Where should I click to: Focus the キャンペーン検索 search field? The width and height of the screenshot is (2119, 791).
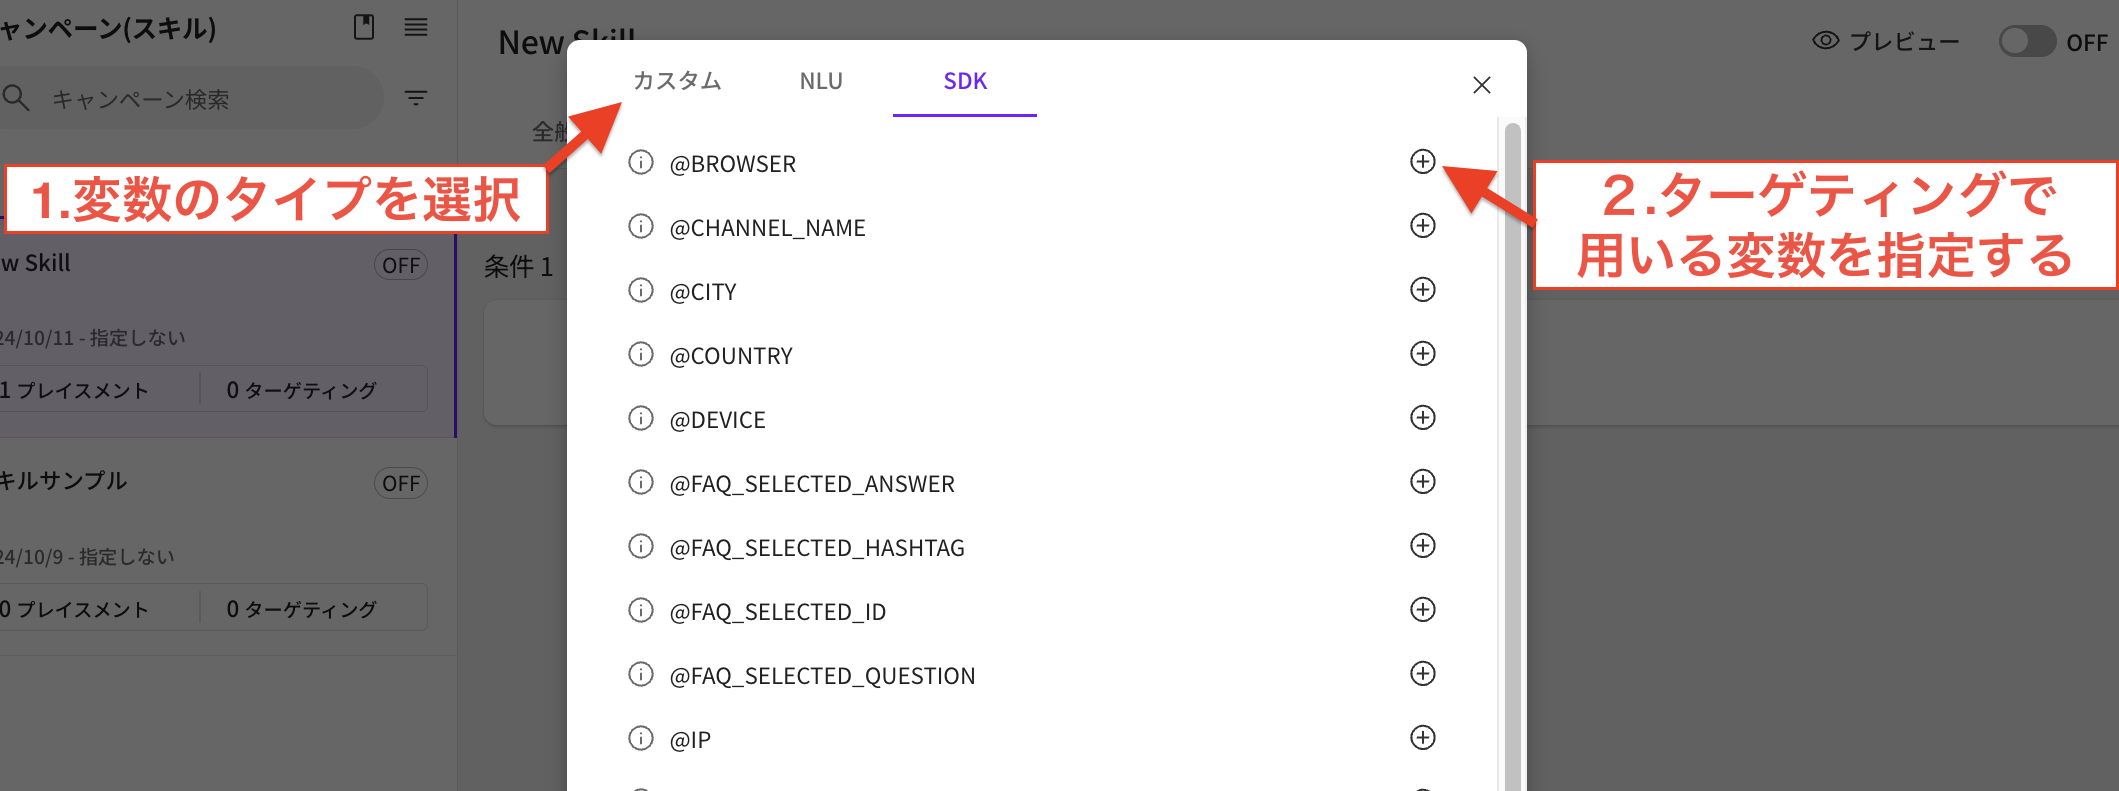coord(200,99)
